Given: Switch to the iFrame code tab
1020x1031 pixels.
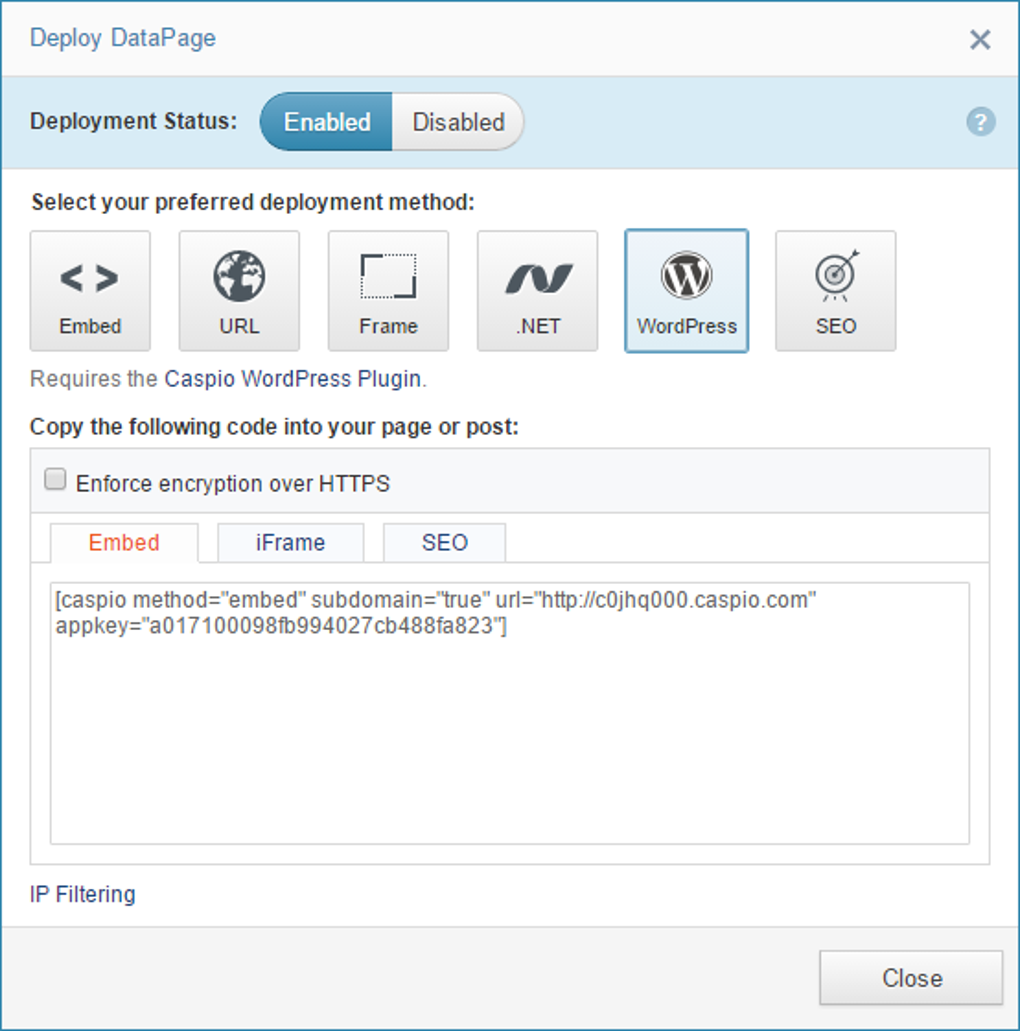Looking at the screenshot, I should click(x=290, y=542).
